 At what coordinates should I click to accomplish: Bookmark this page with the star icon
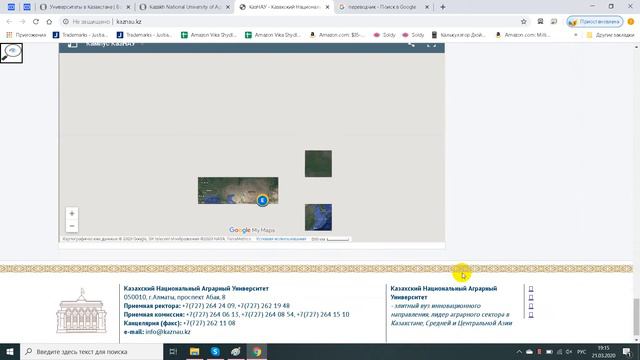coord(524,22)
